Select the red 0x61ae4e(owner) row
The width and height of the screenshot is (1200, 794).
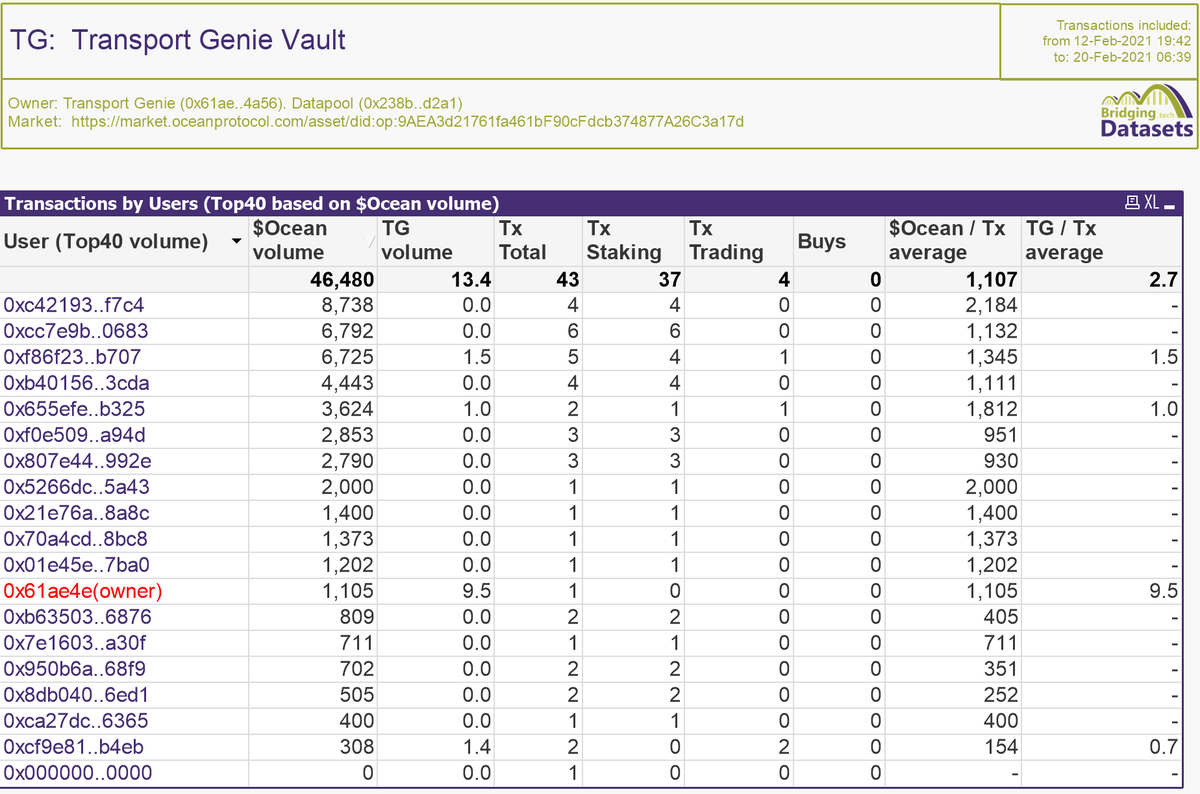pyautogui.click(x=83, y=590)
